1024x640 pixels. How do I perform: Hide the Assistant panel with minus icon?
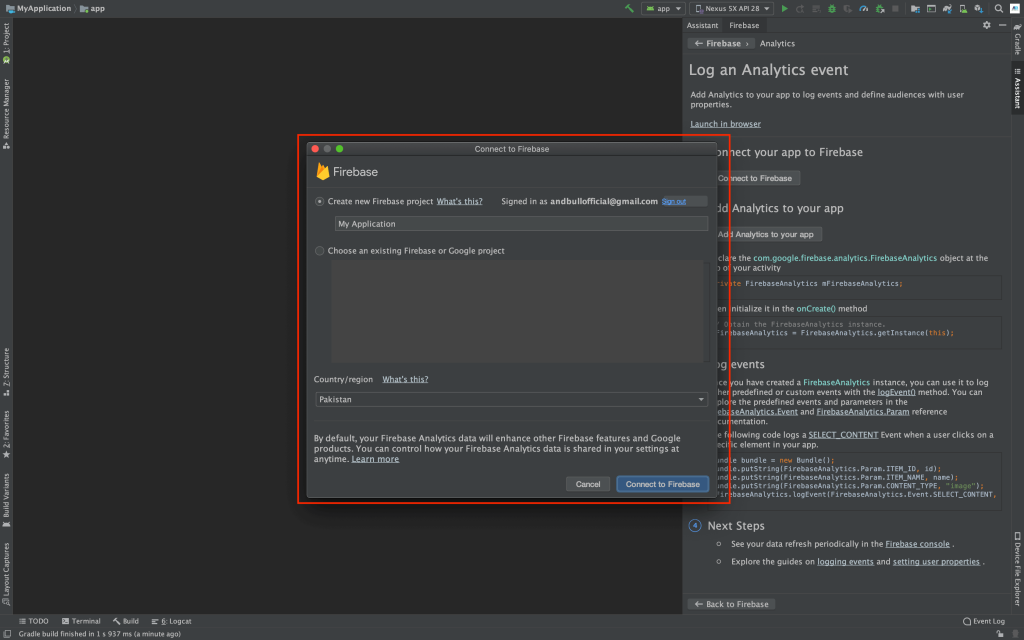1002,25
